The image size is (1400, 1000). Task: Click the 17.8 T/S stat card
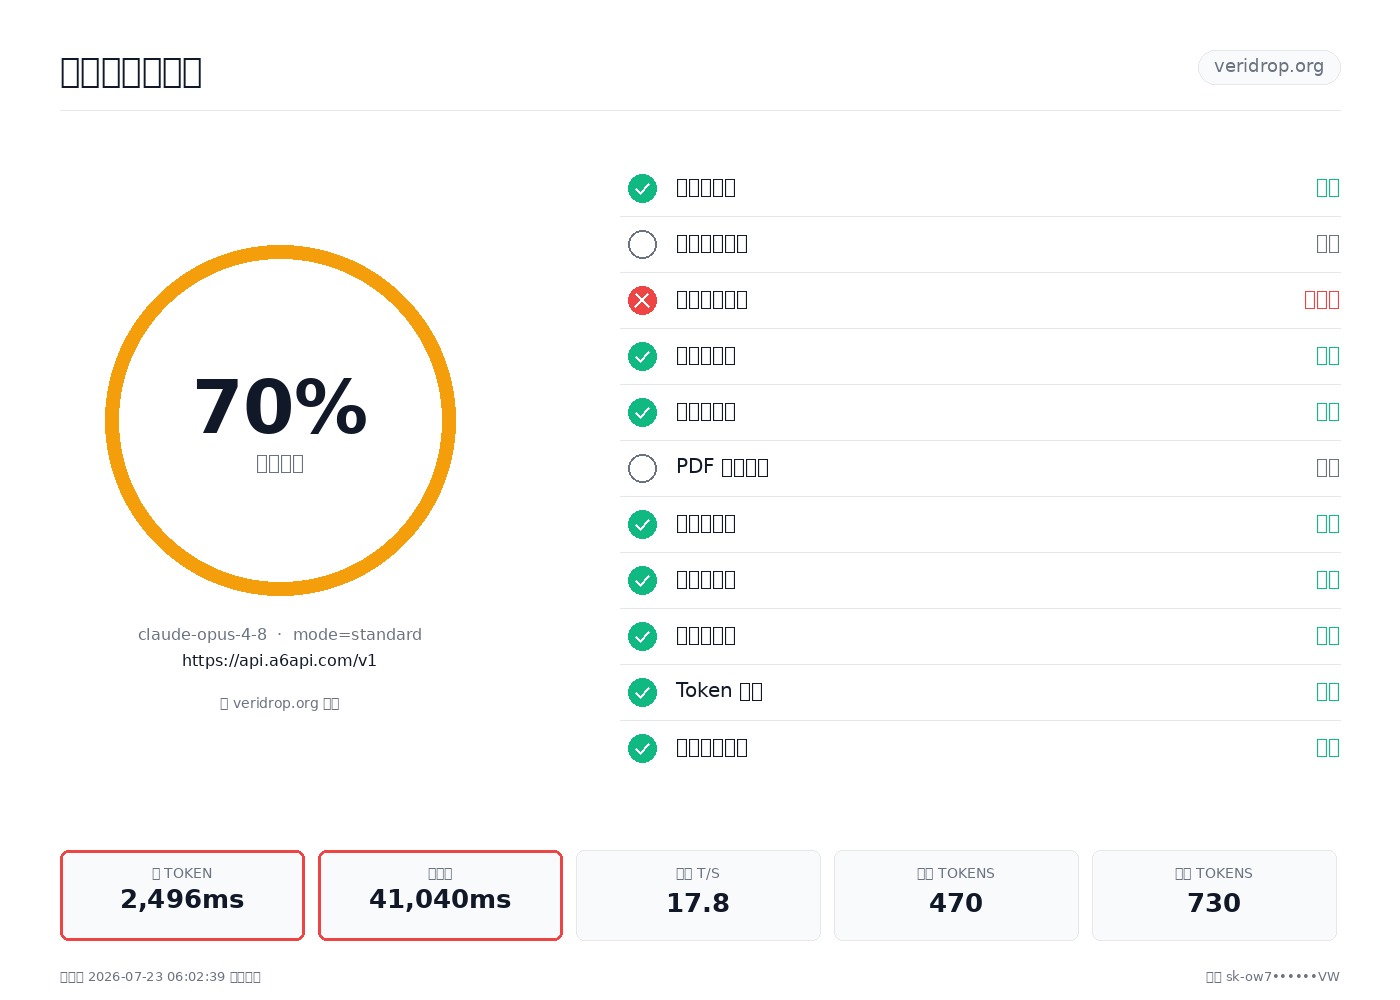[x=698, y=895]
